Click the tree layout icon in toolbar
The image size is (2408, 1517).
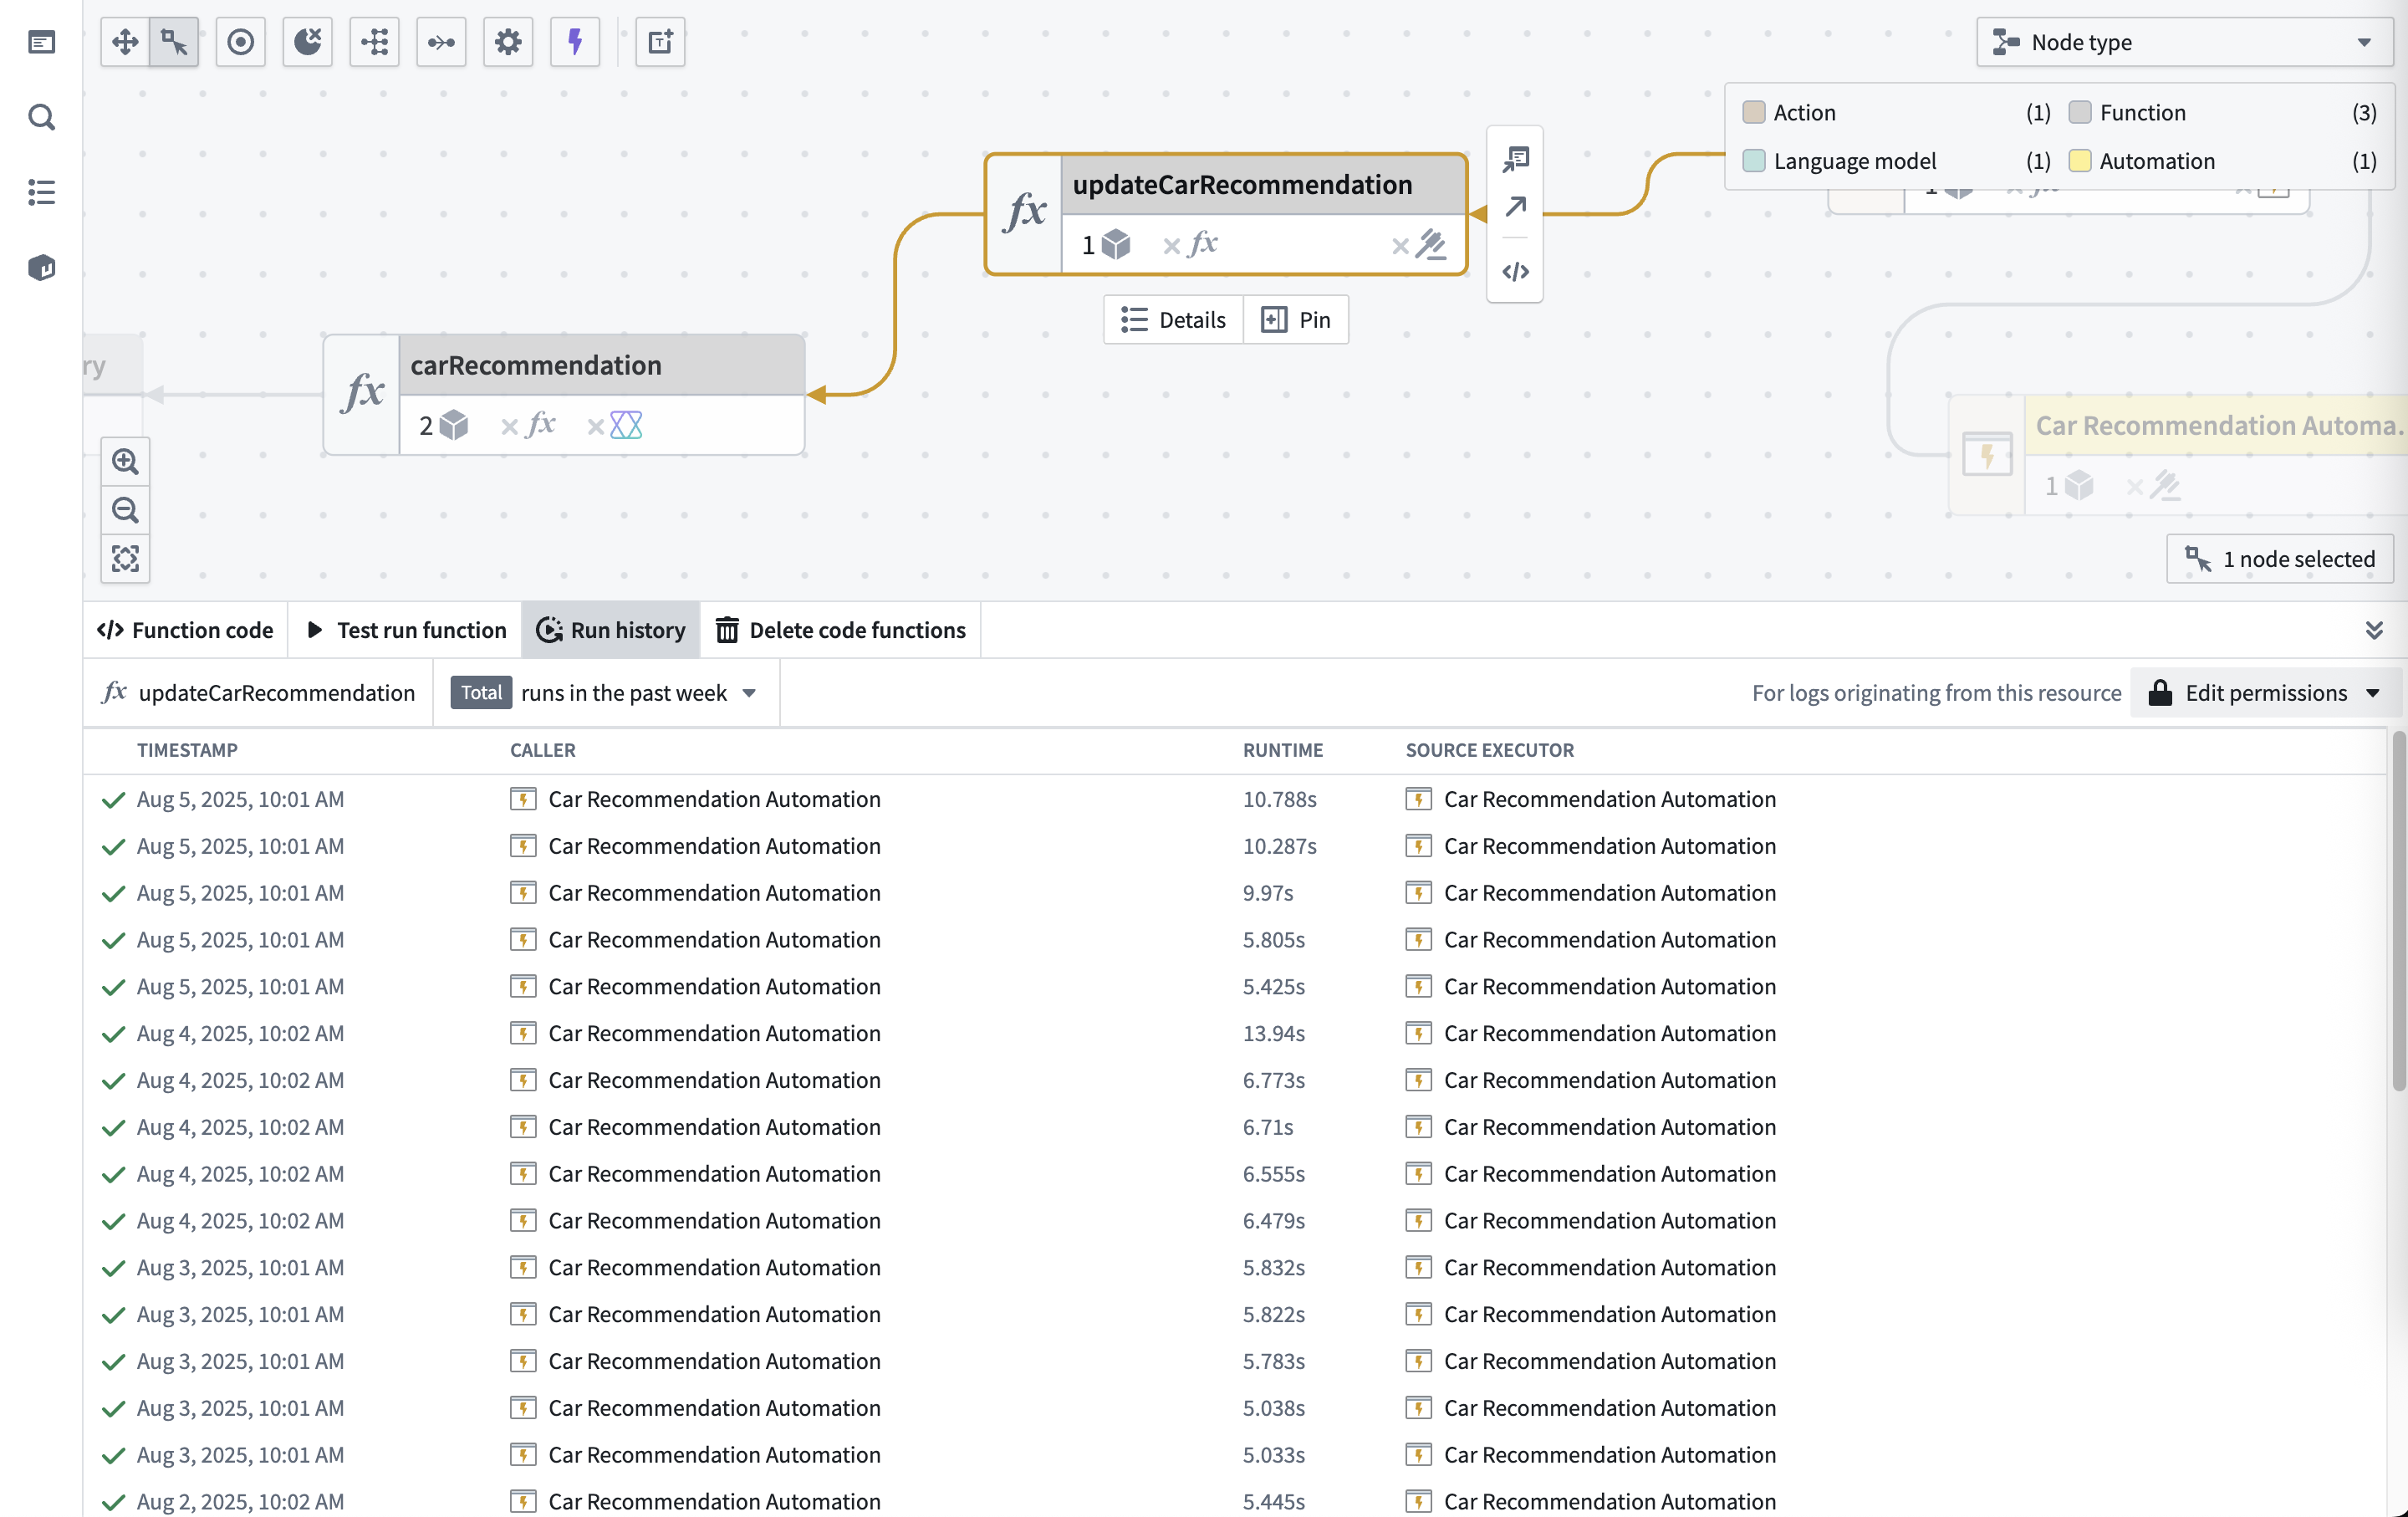click(x=374, y=42)
